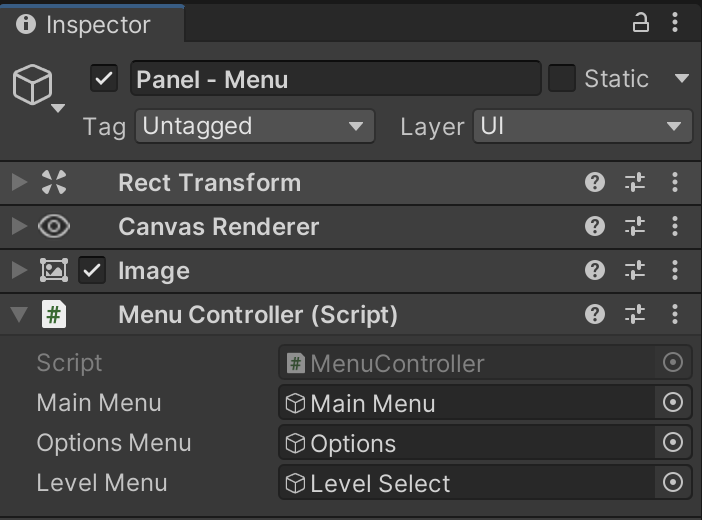
Task: Click the GameObject cube icon selector
Action: (34, 87)
